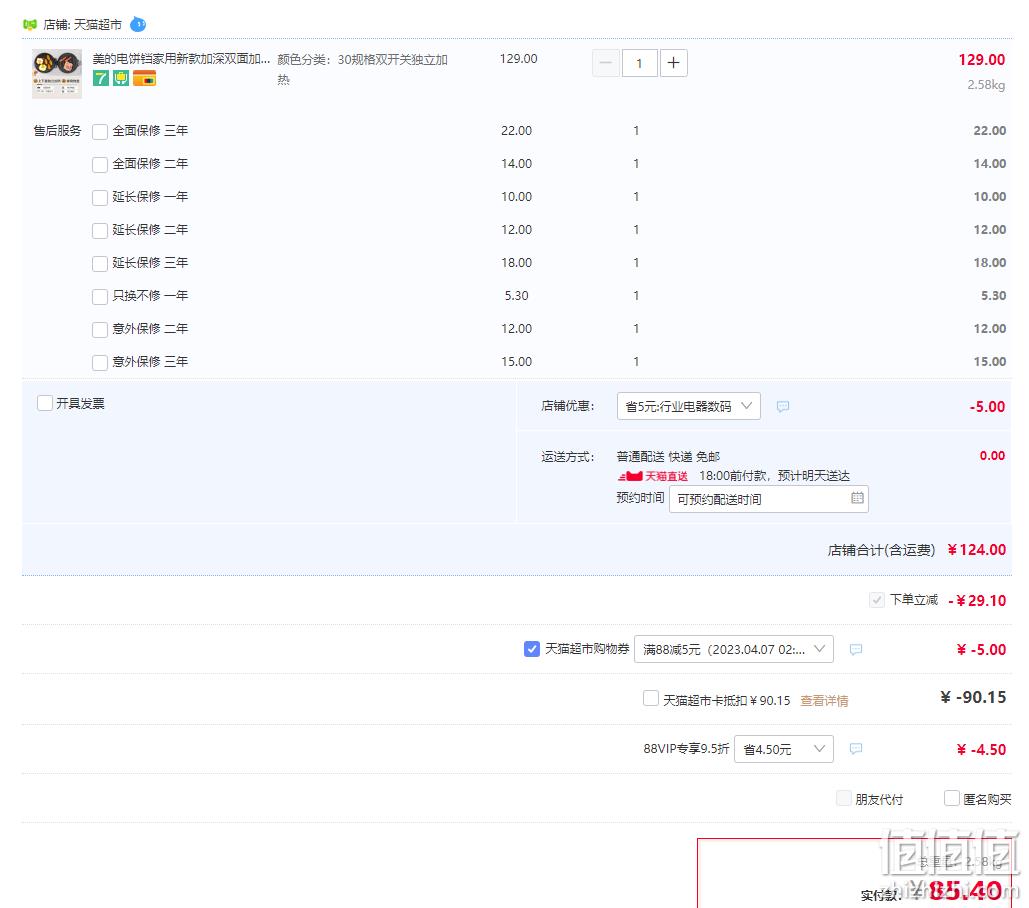Viewport: 1029px width, 908px height.
Task: Click the ¥ -90.15 card deduction amount
Action: click(973, 697)
